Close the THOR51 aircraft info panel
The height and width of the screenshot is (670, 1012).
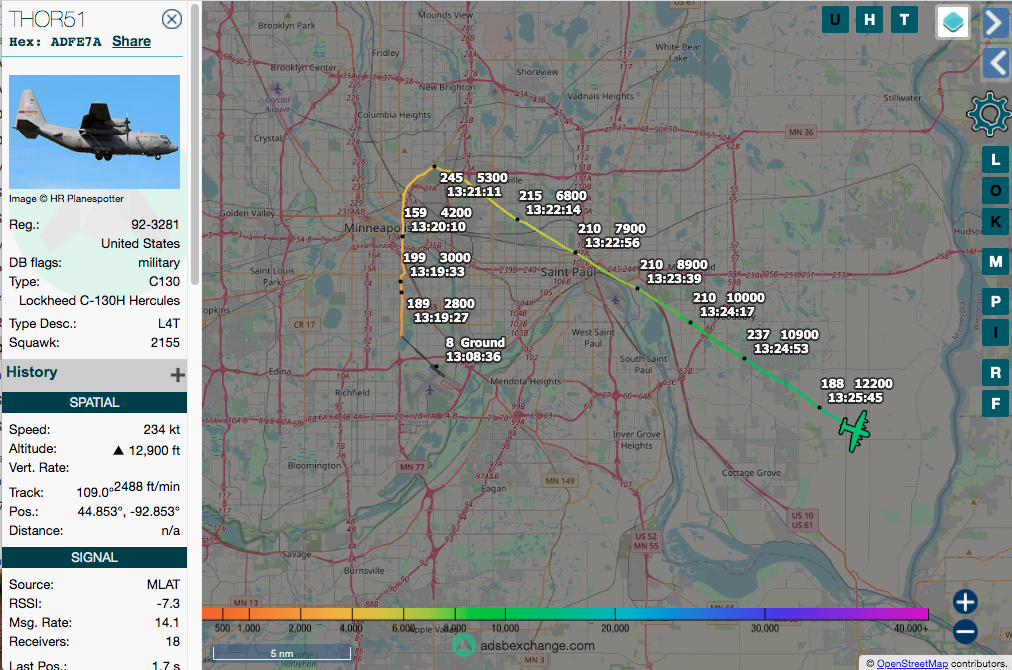click(172, 19)
